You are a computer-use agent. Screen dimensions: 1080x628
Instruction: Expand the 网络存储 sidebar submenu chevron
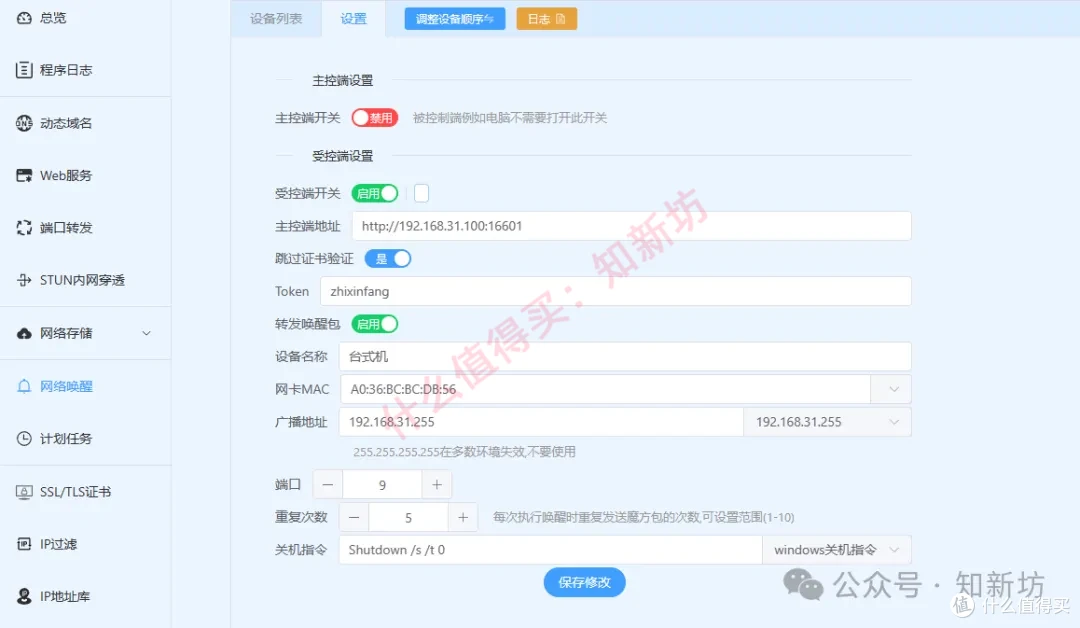[146, 333]
